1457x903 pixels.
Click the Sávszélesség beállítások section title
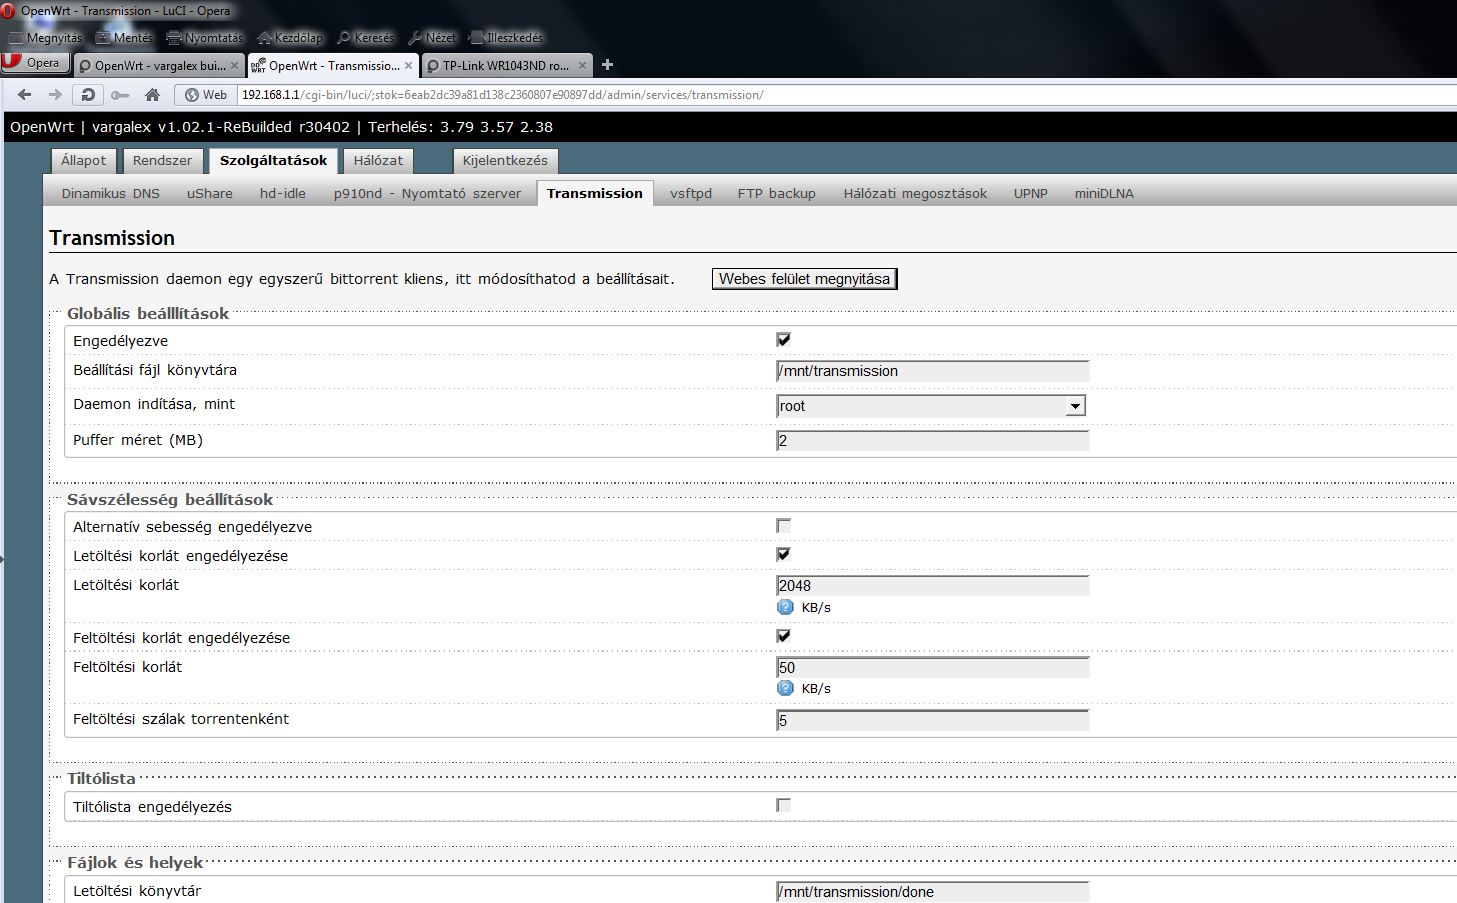point(170,500)
